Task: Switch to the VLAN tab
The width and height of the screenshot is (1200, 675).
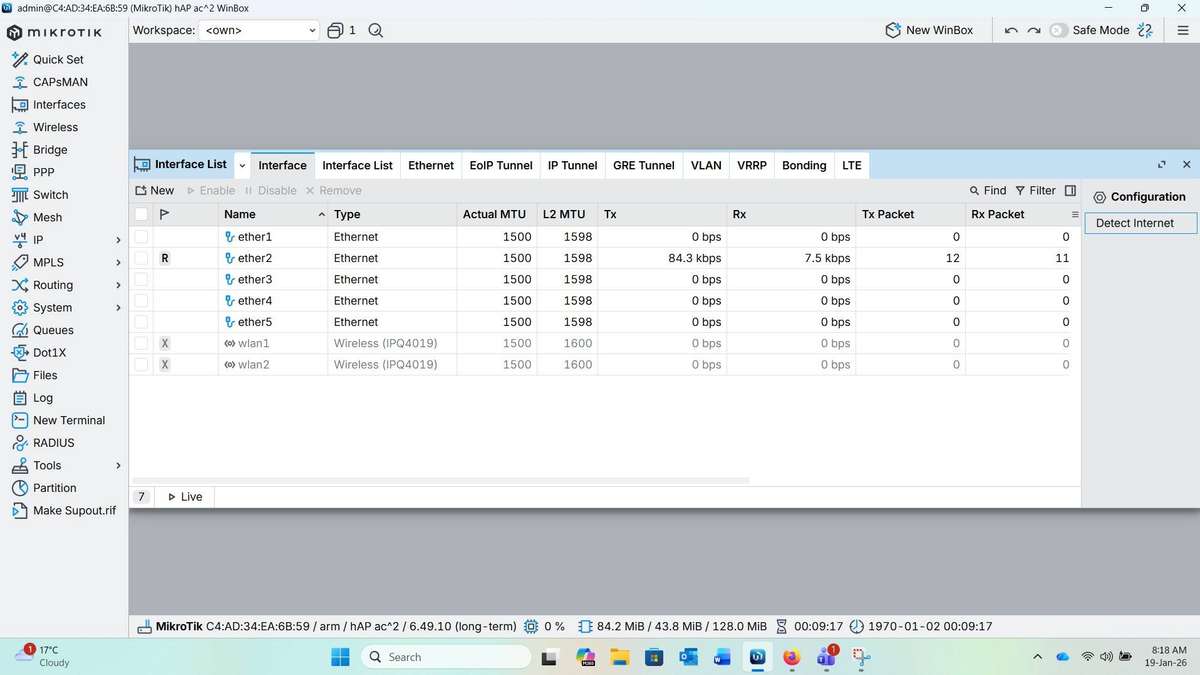Action: 706,165
